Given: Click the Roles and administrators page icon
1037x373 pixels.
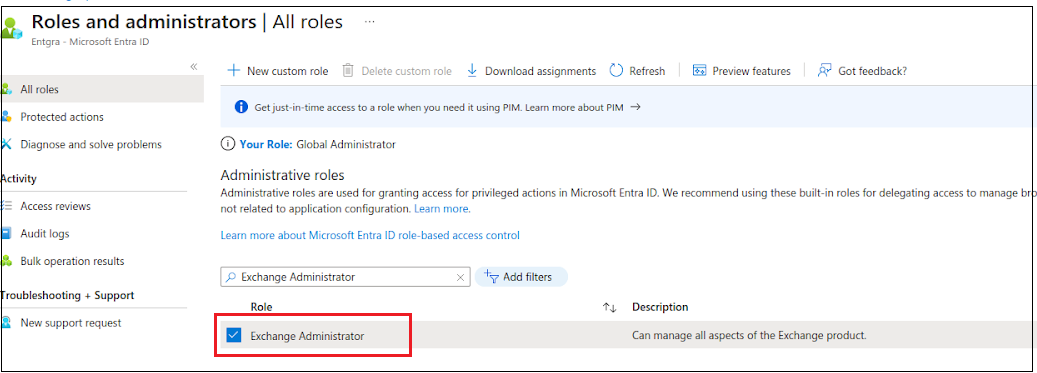Looking at the screenshot, I should [11, 28].
